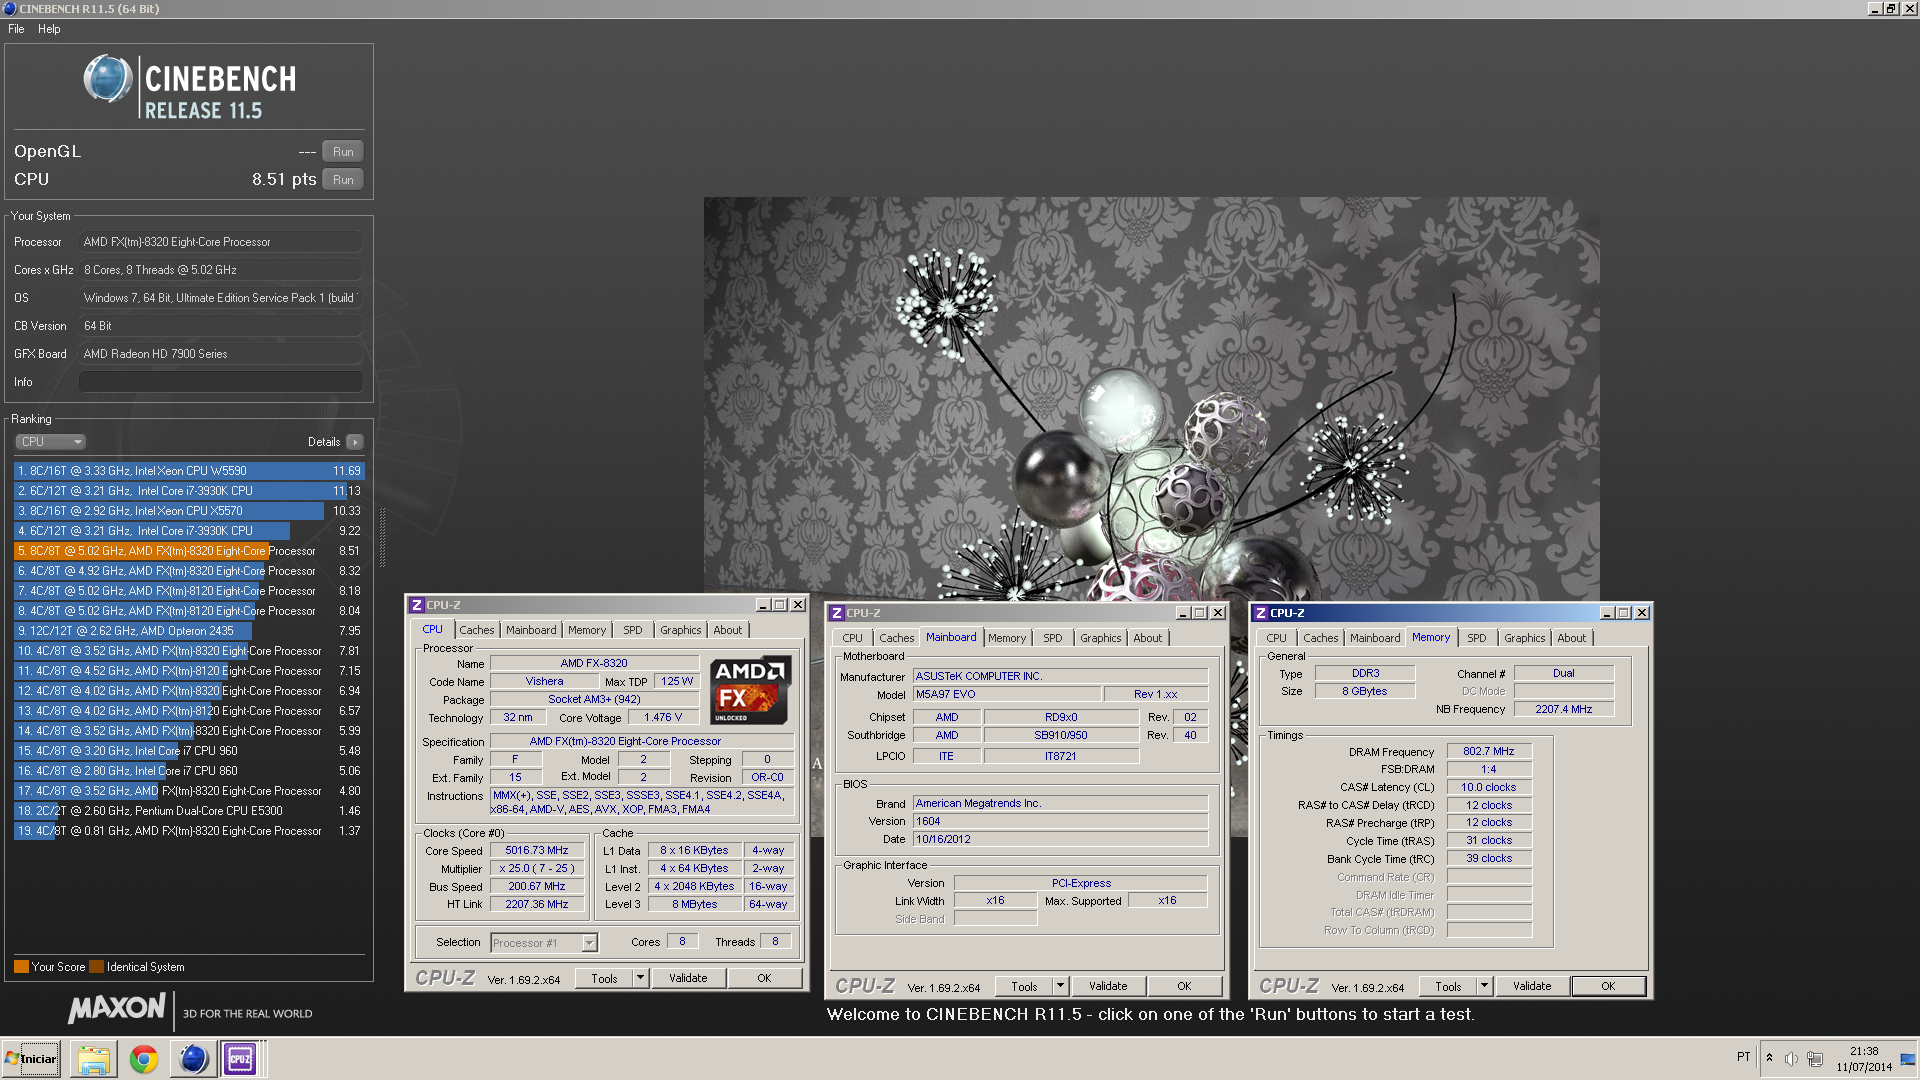Switch to Memory tab in first CPU-Z window
The image size is (1920, 1080).
click(x=587, y=630)
